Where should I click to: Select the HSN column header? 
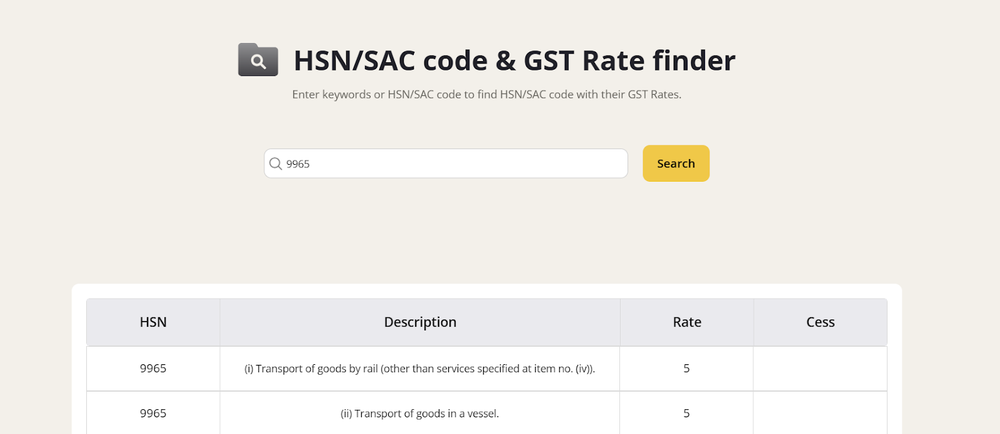[153, 322]
